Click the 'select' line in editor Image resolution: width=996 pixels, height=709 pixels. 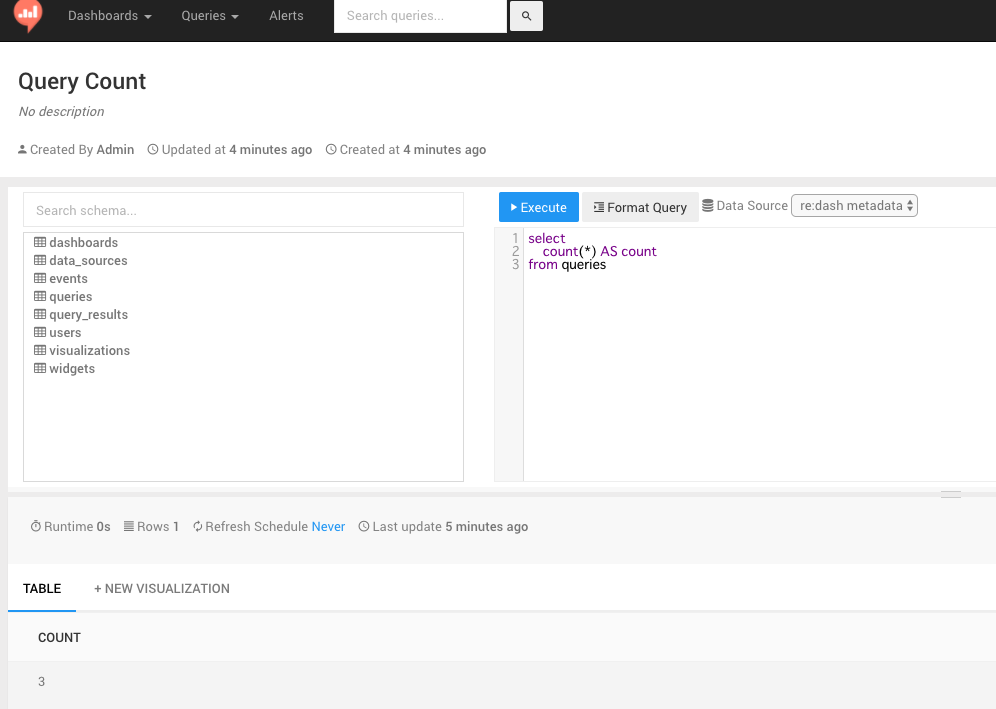click(546, 238)
